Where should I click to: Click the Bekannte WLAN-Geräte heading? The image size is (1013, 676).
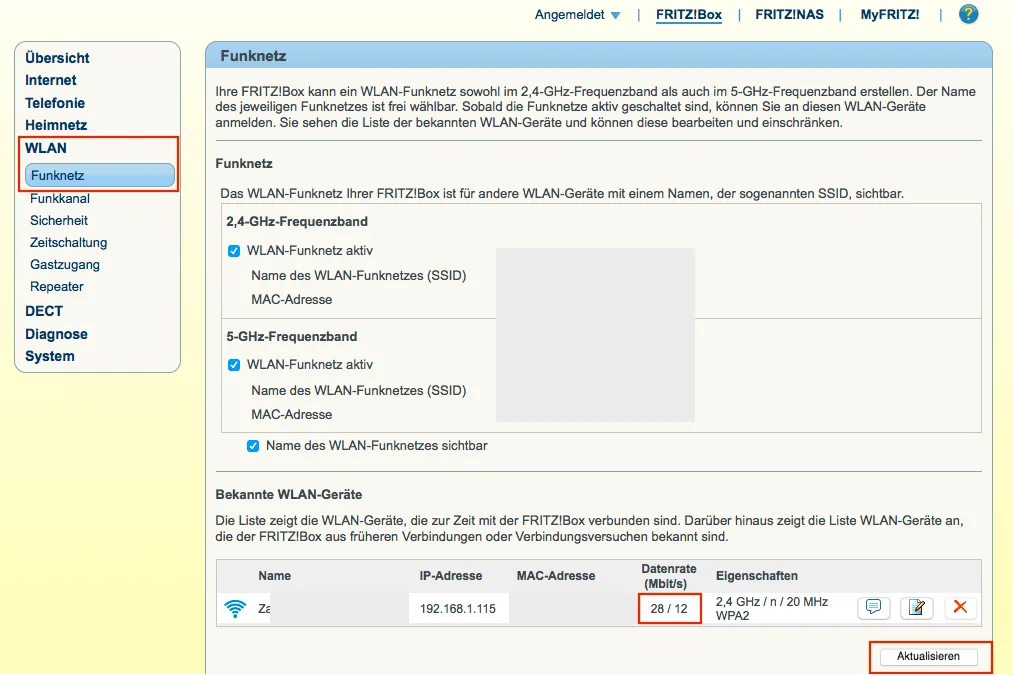tap(289, 494)
